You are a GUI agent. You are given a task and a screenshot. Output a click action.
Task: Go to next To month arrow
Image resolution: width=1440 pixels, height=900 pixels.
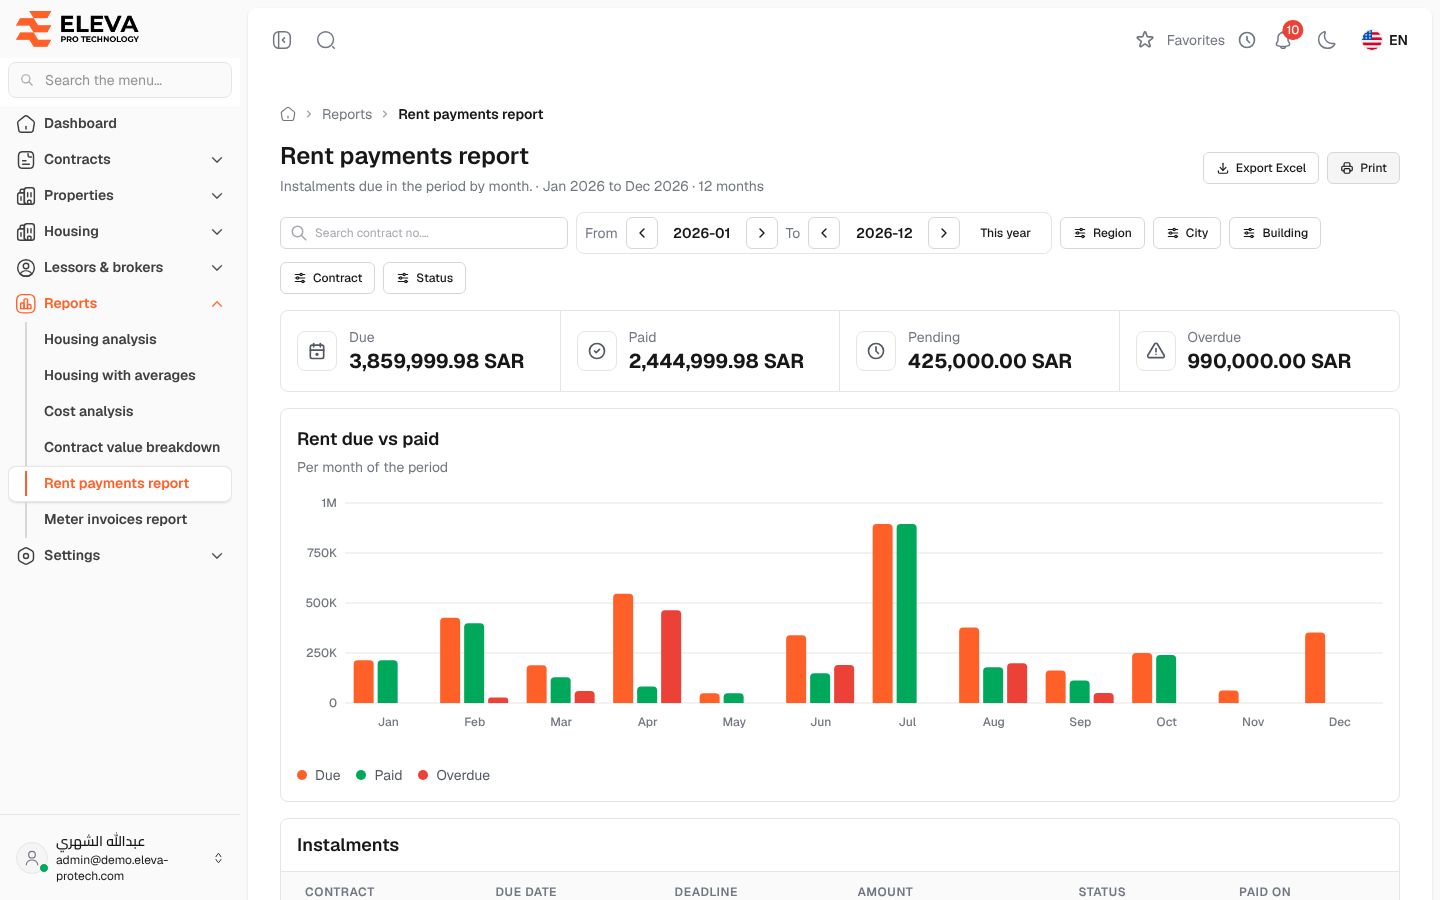click(x=944, y=233)
